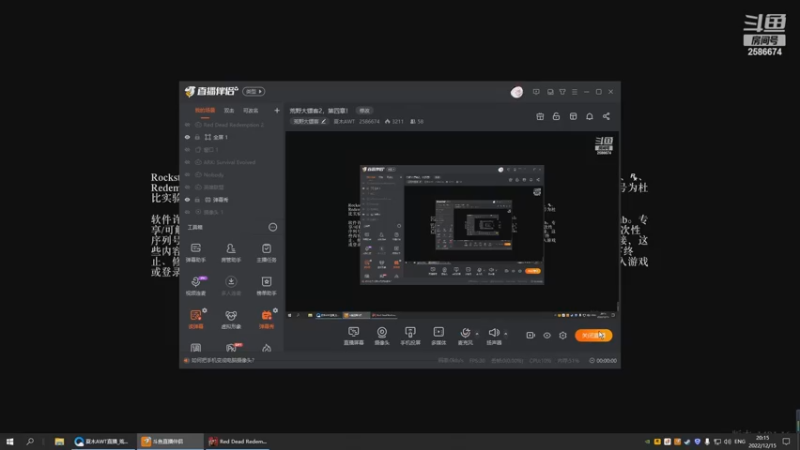Open the barrage assistant tool (弹幕助手)
Viewport: 800px width, 450px height.
click(195, 253)
